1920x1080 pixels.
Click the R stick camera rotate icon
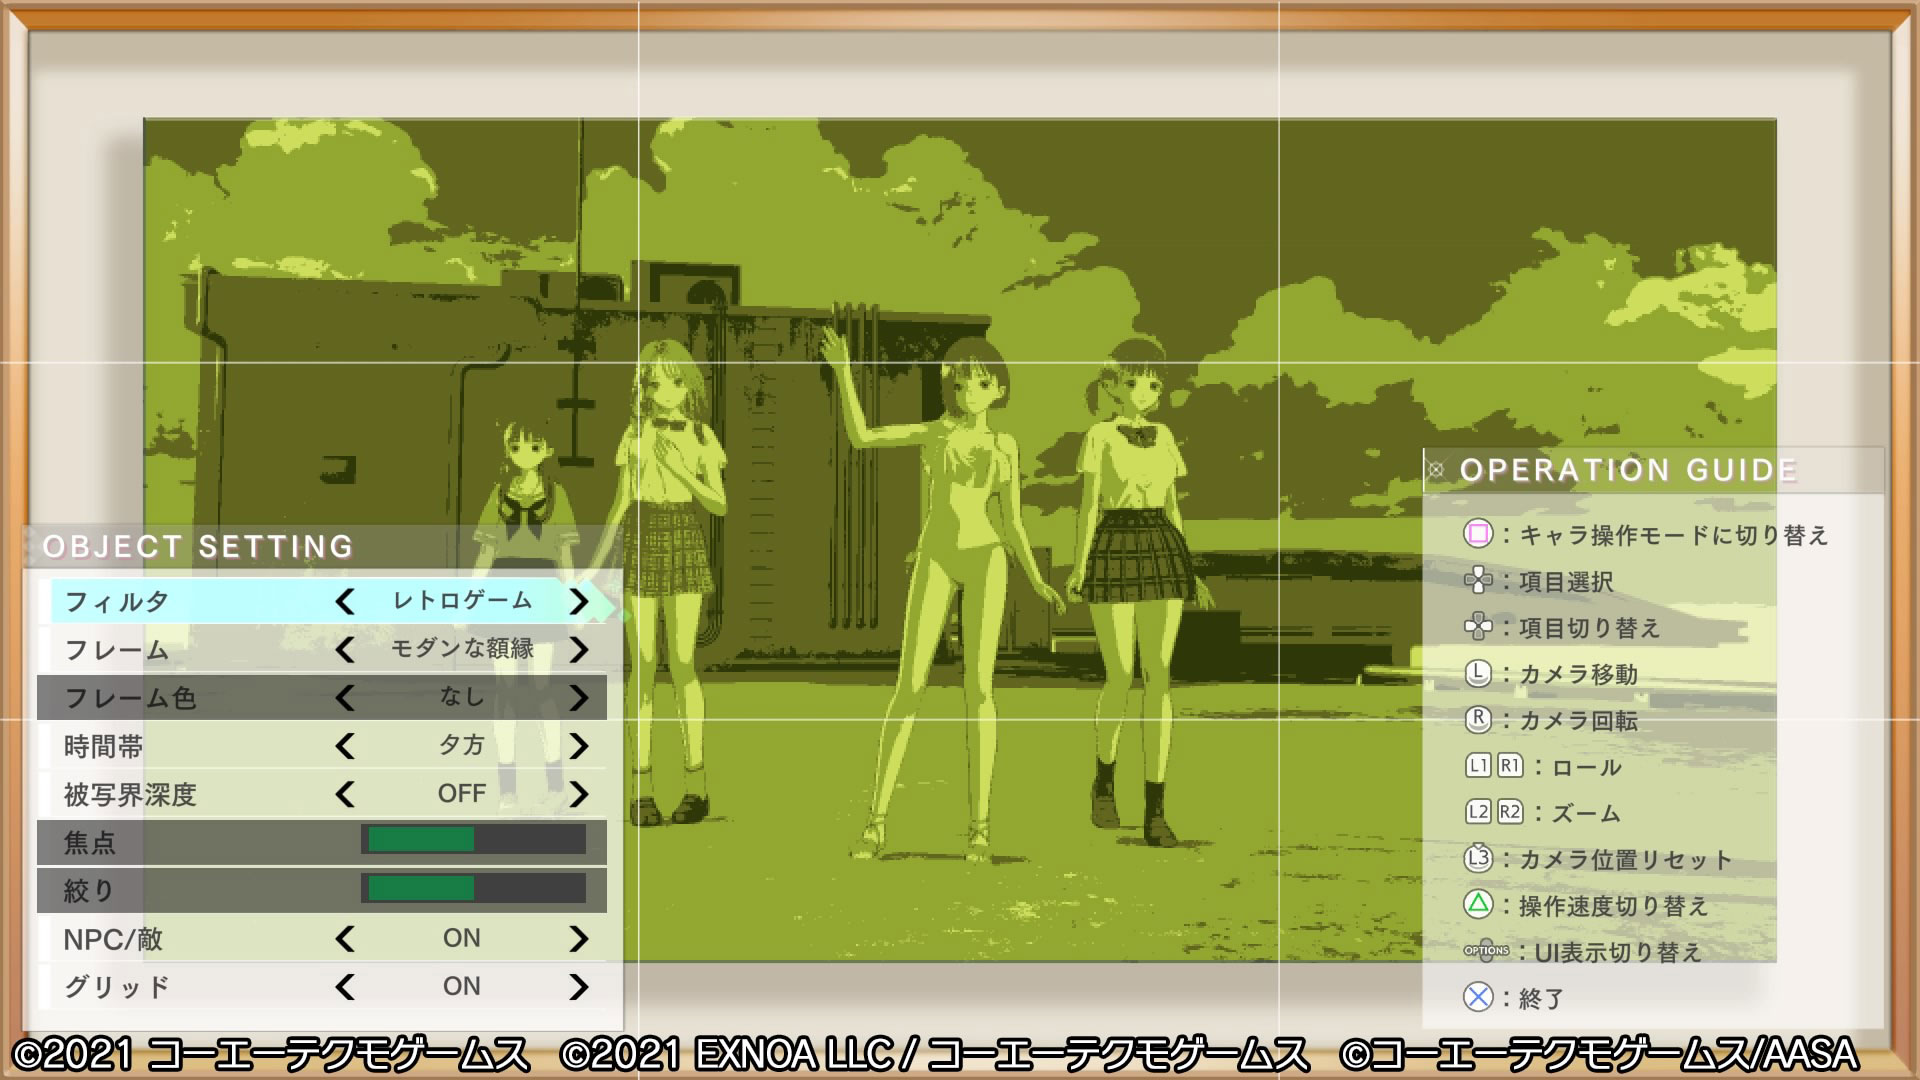pyautogui.click(x=1478, y=719)
